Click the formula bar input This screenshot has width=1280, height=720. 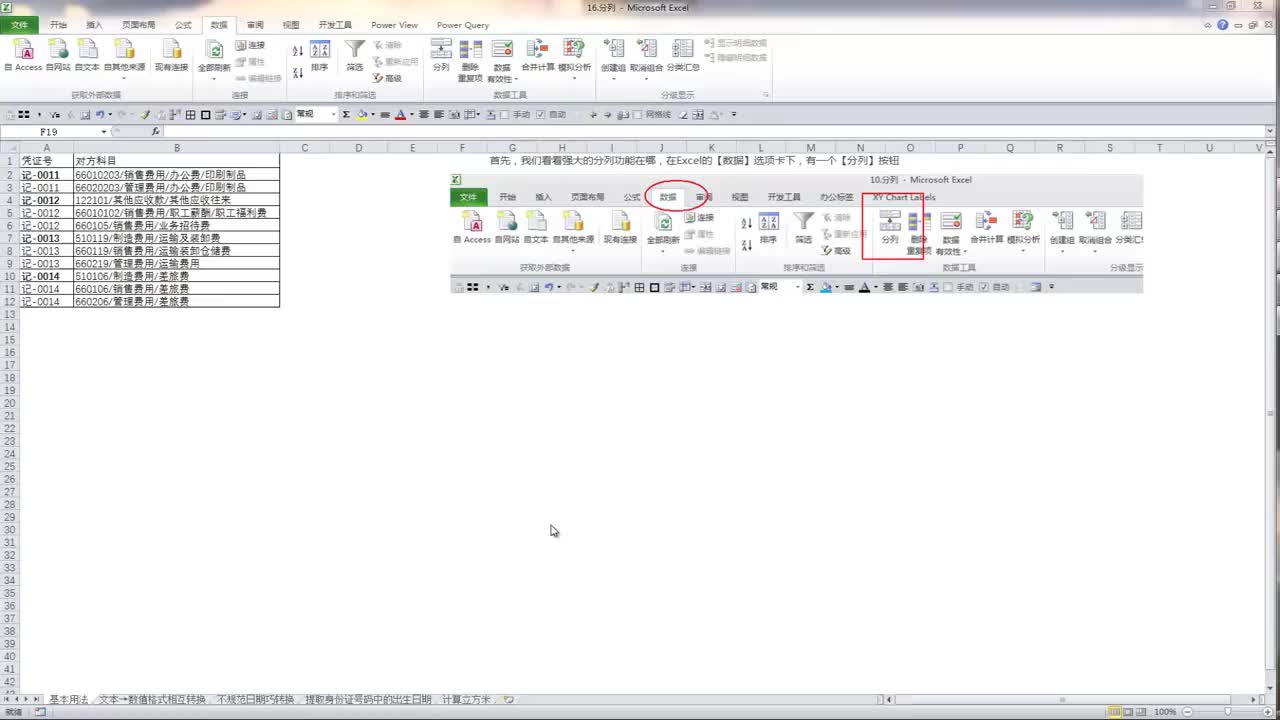[x=715, y=132]
